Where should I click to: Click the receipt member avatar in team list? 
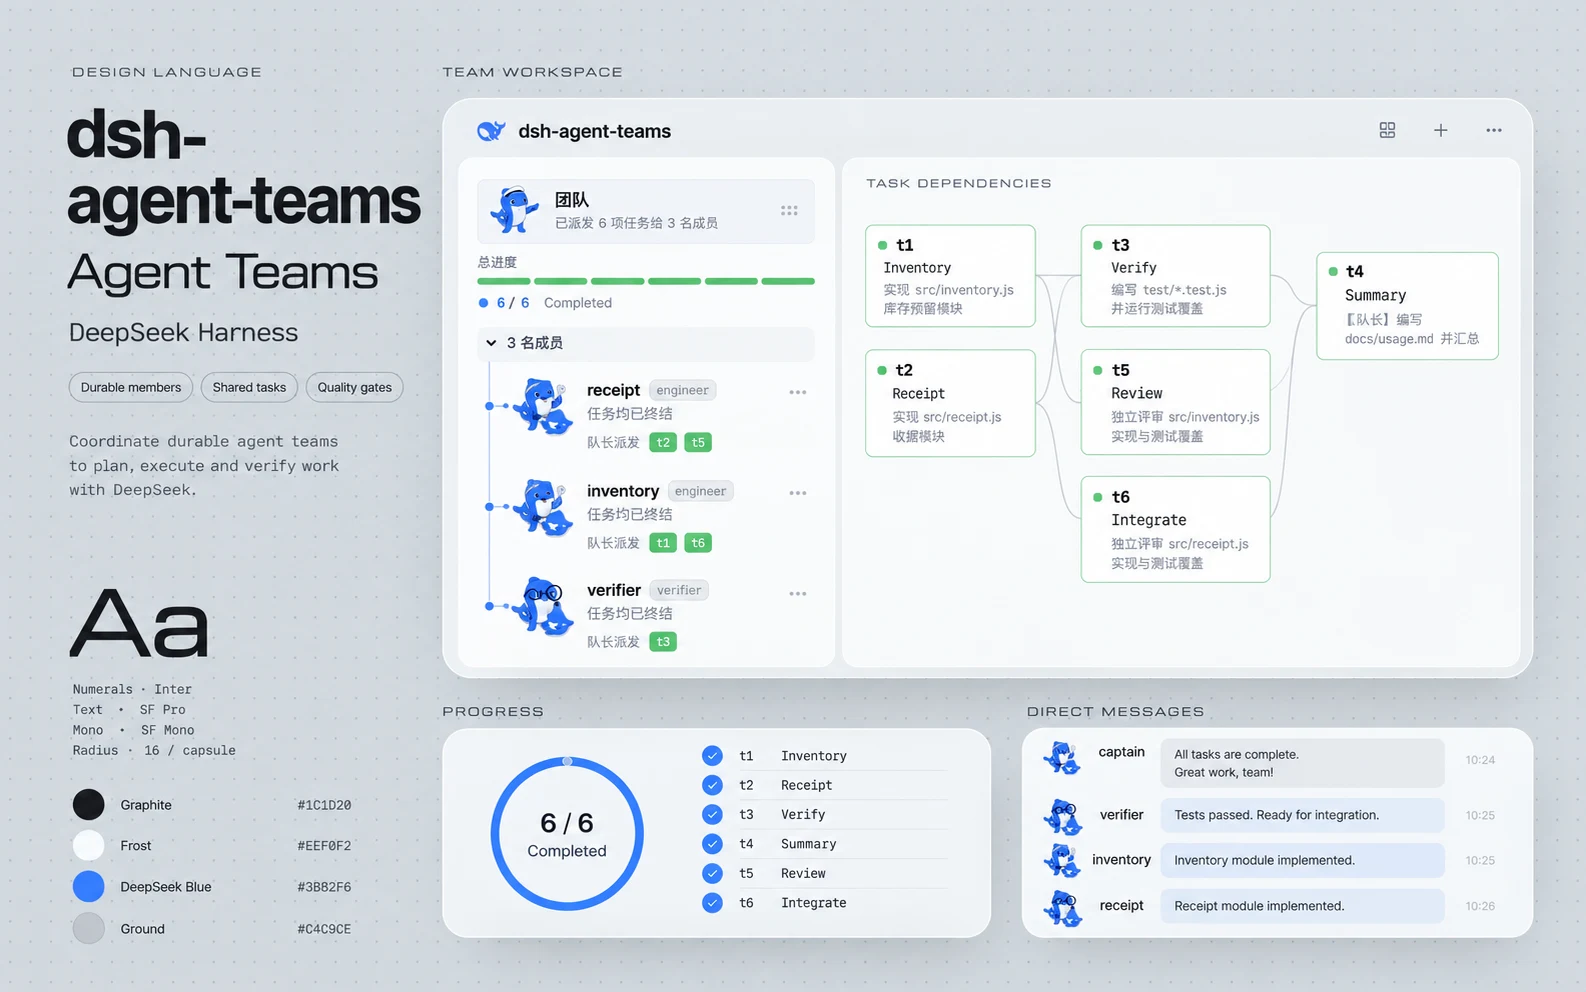pyautogui.click(x=544, y=406)
